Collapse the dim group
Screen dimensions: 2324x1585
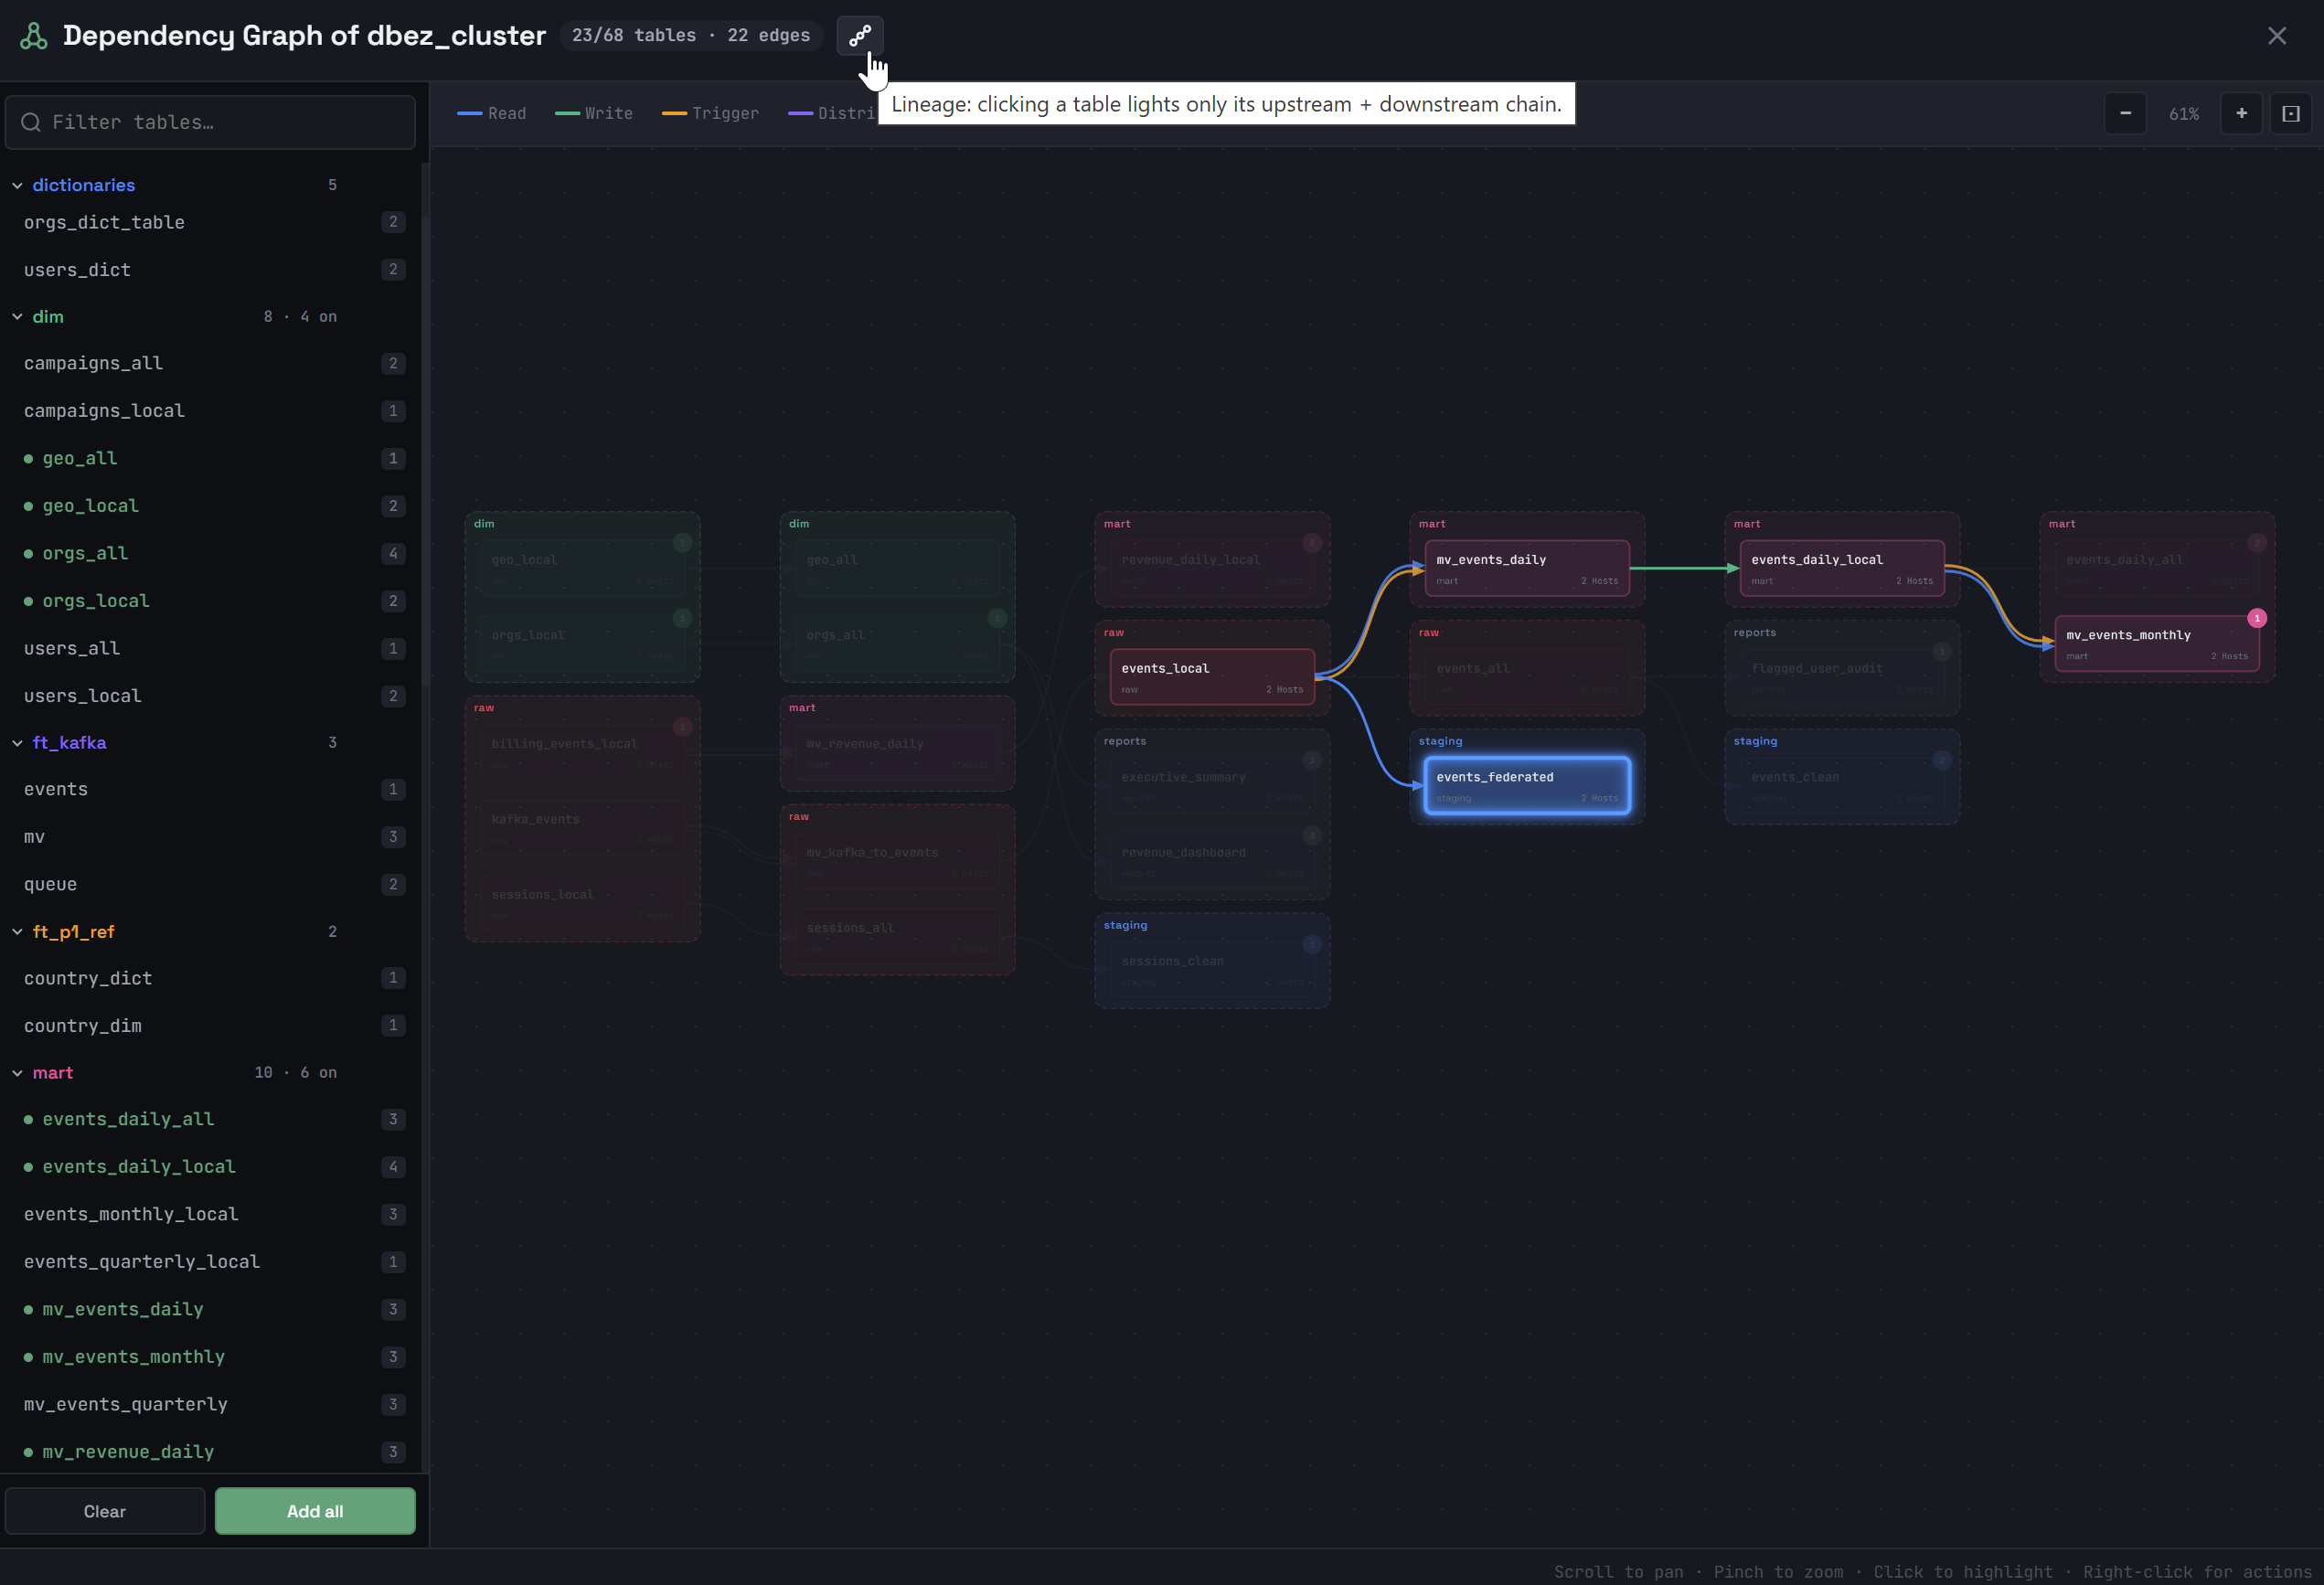coord(17,317)
